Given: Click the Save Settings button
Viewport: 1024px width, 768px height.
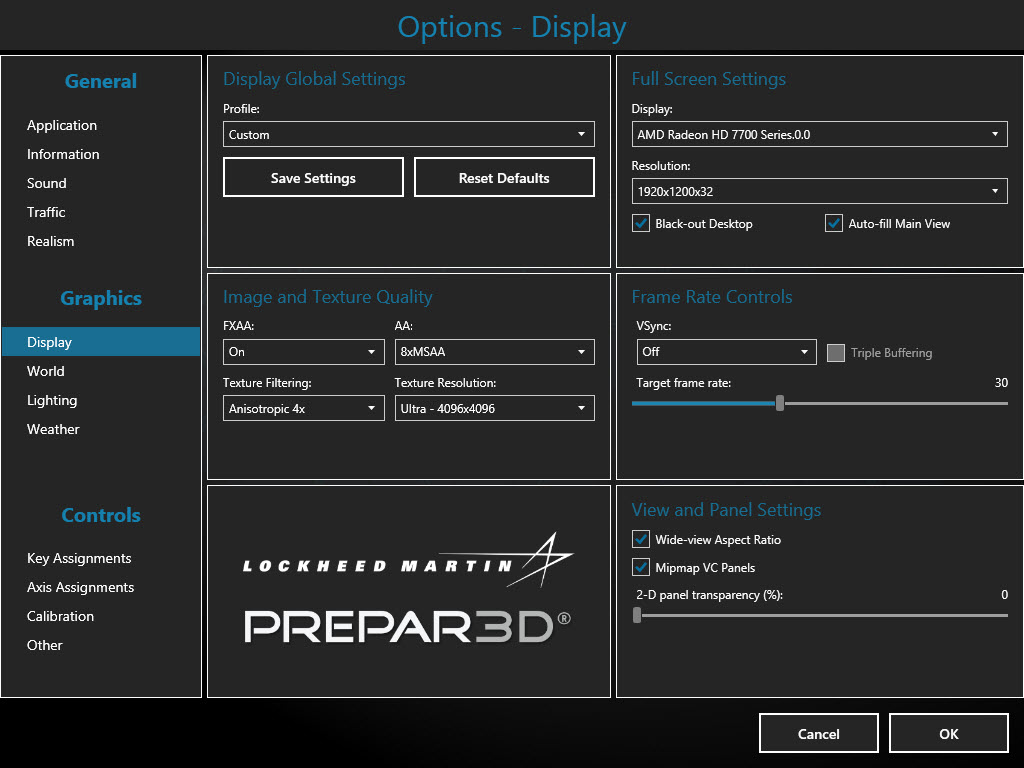Looking at the screenshot, I should (313, 178).
